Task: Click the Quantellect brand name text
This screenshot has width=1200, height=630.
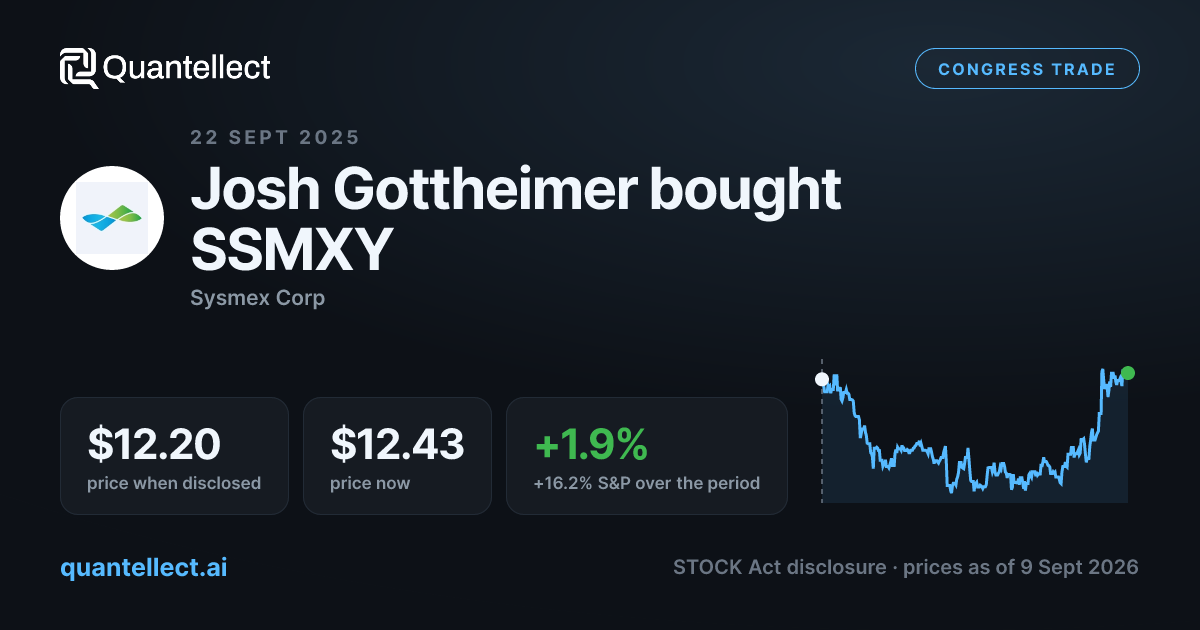Action: click(187, 68)
